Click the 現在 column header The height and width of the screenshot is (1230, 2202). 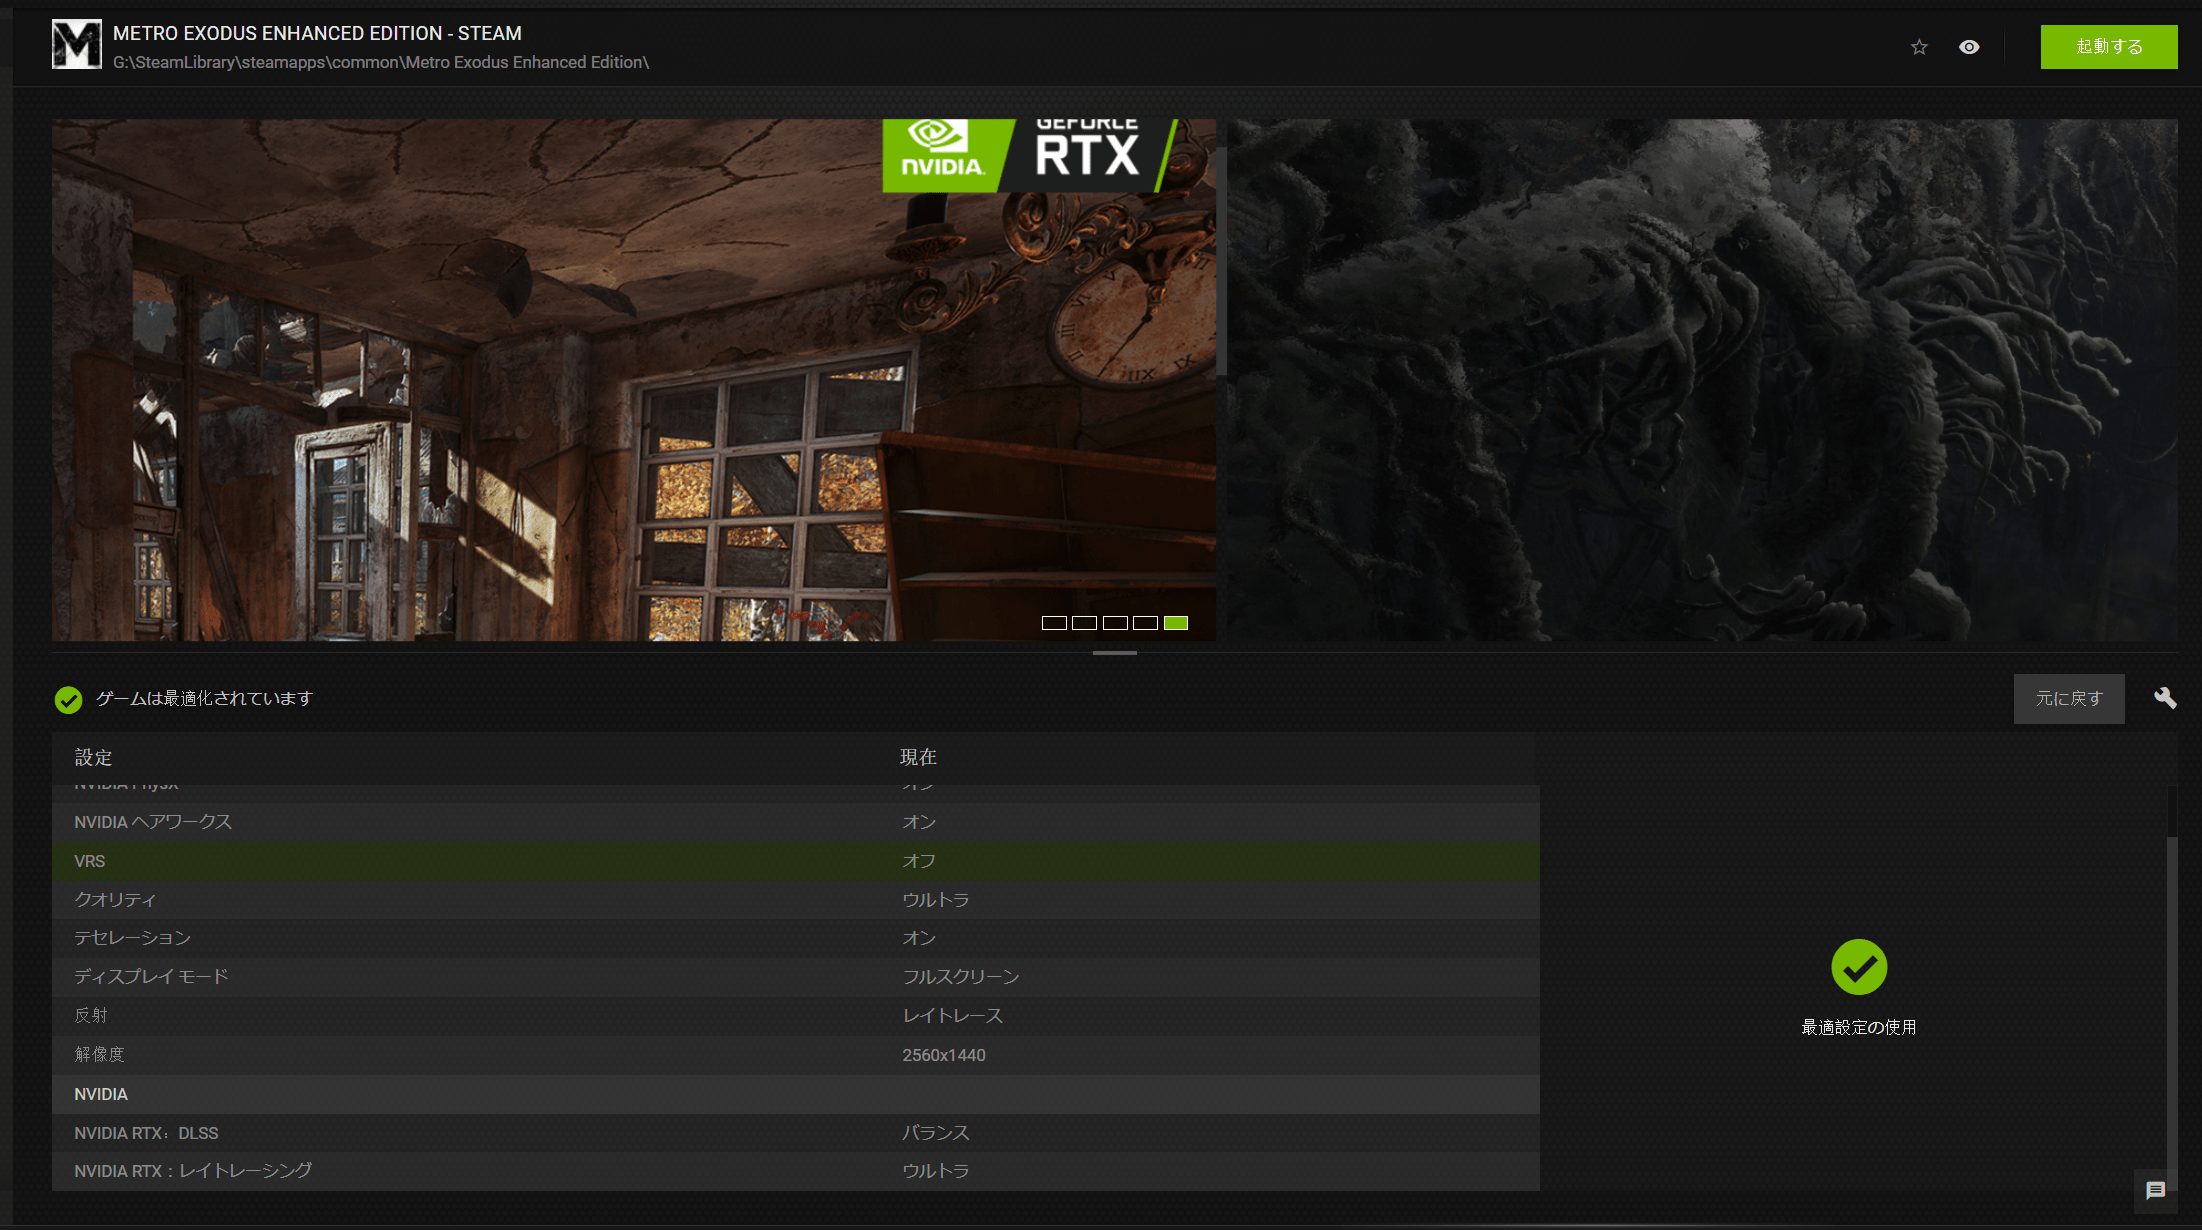tap(918, 757)
